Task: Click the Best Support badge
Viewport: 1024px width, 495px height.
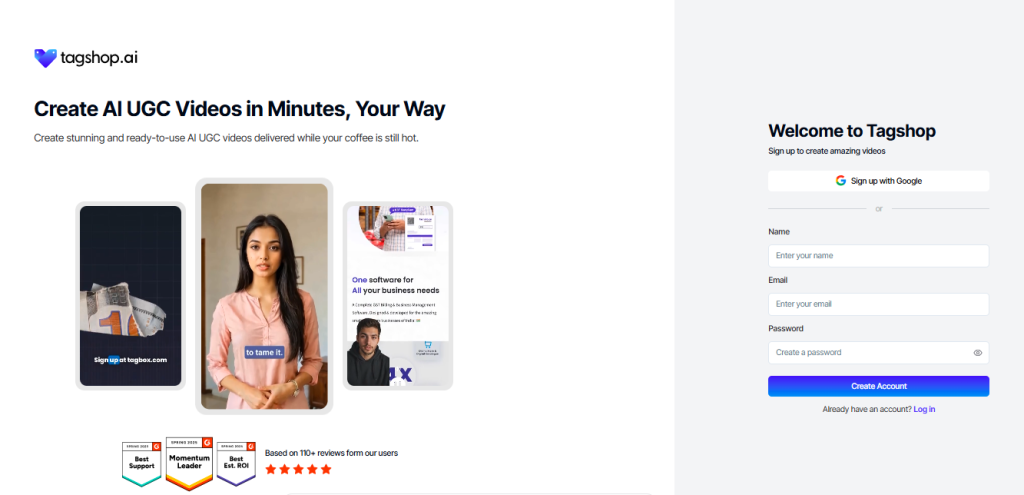Action: (142, 464)
